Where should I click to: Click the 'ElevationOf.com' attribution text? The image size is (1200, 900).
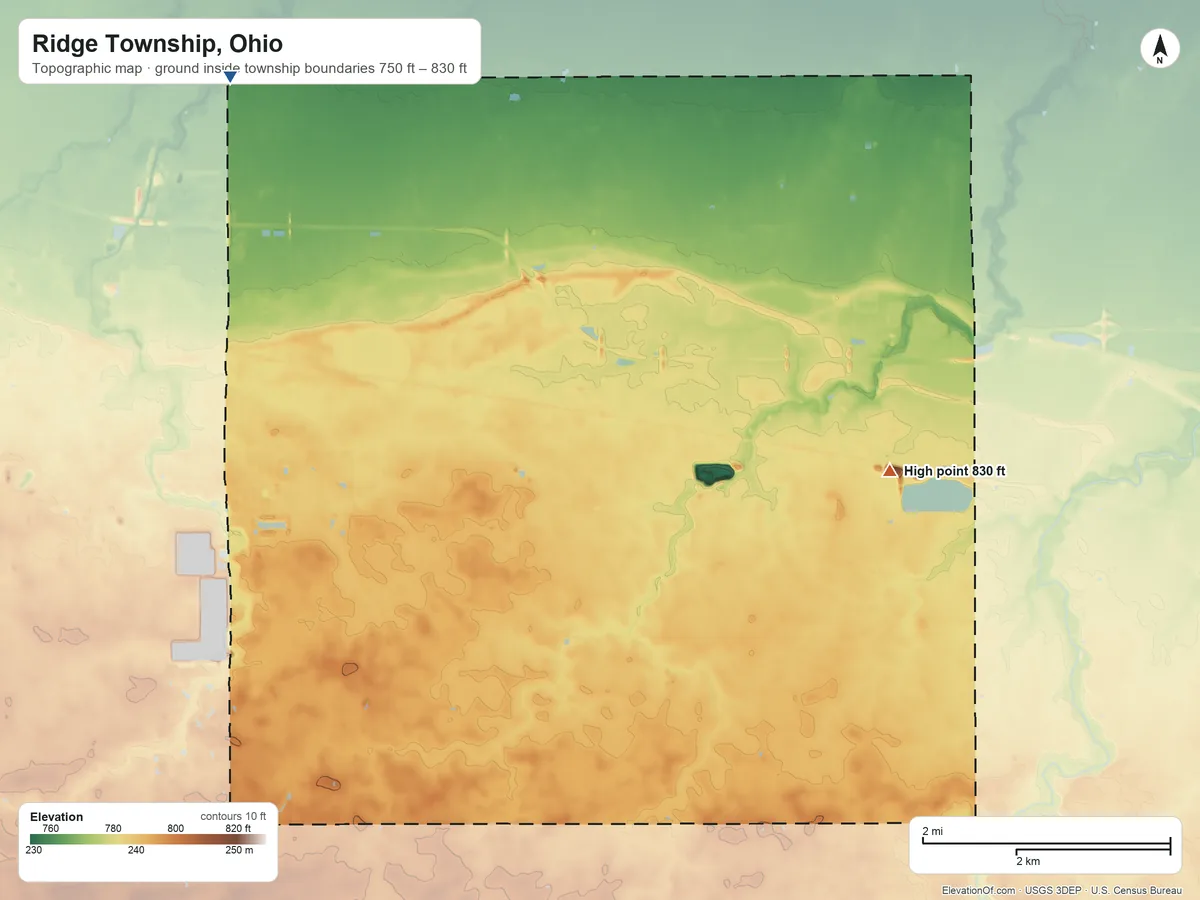click(979, 890)
